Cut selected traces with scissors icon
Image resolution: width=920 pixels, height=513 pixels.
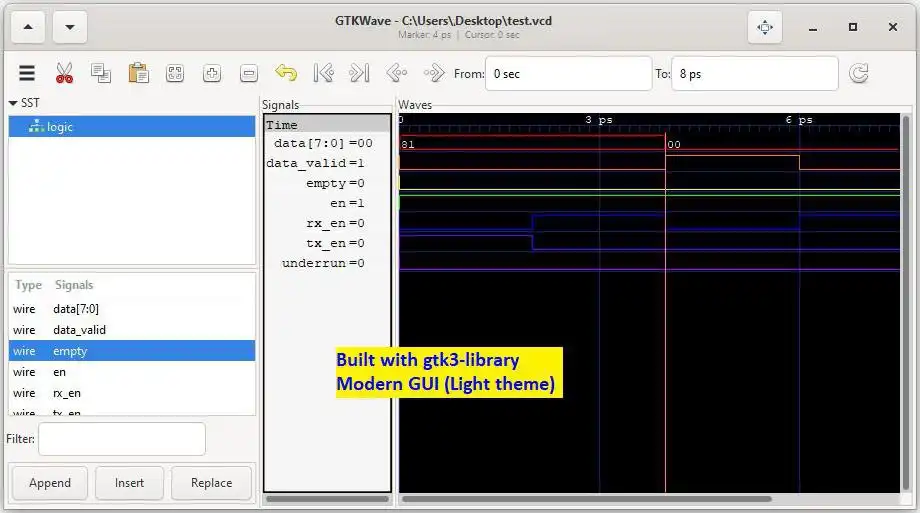65,73
